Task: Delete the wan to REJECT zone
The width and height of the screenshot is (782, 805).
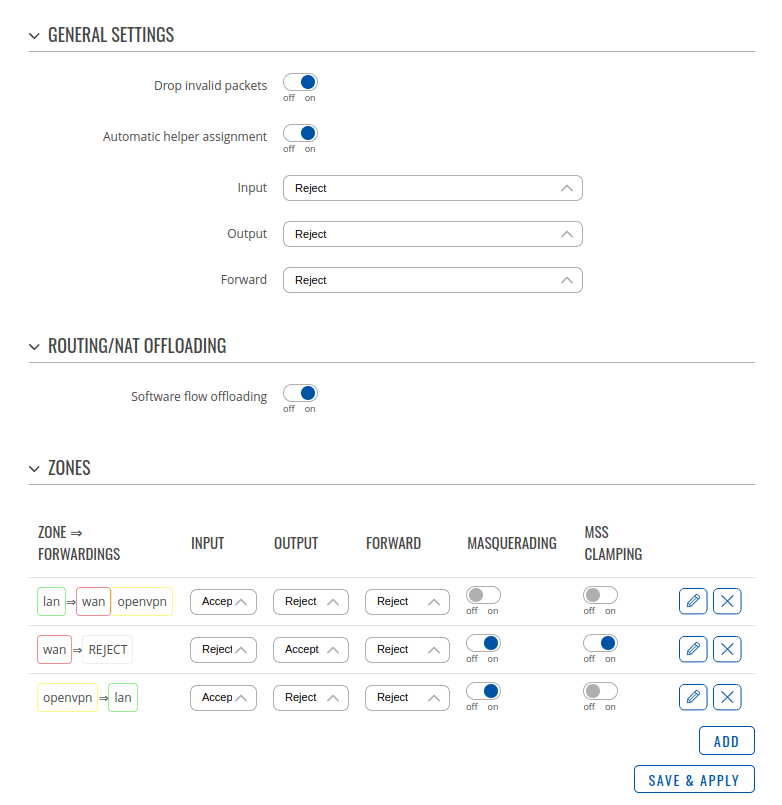Action: pos(727,649)
